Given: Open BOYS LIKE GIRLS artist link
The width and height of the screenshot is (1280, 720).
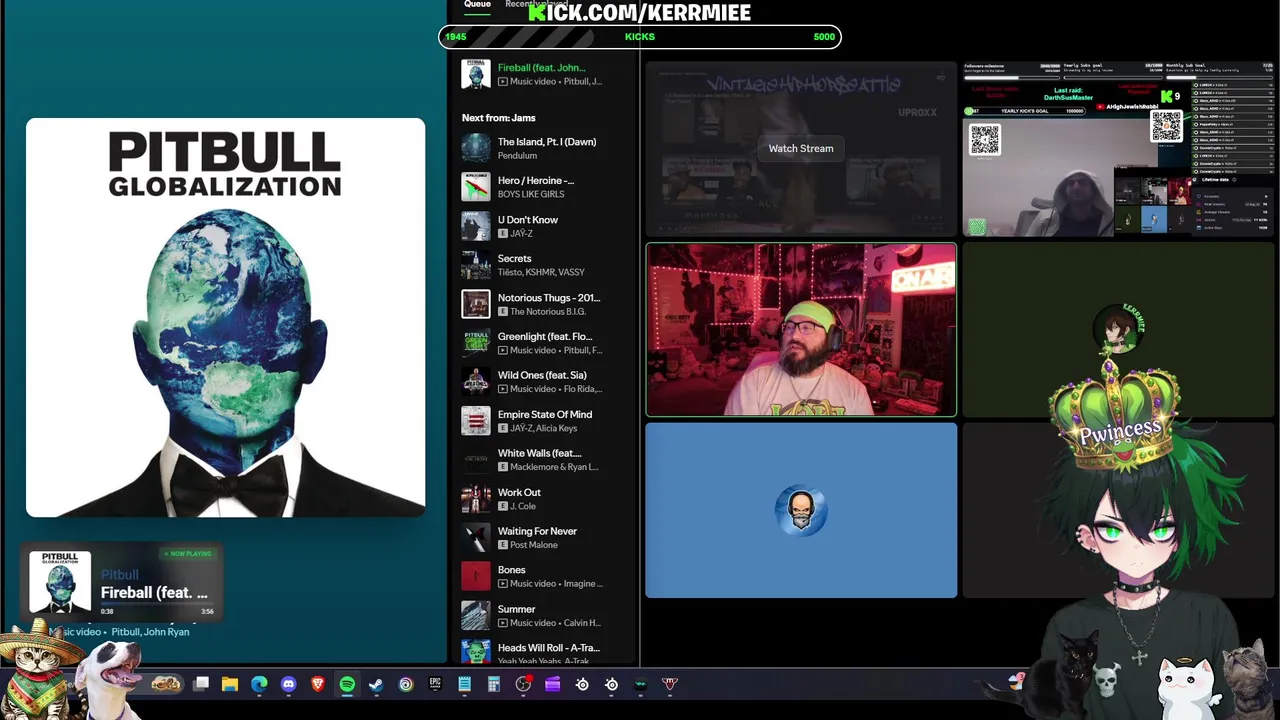Looking at the screenshot, I should pyautogui.click(x=531, y=194).
